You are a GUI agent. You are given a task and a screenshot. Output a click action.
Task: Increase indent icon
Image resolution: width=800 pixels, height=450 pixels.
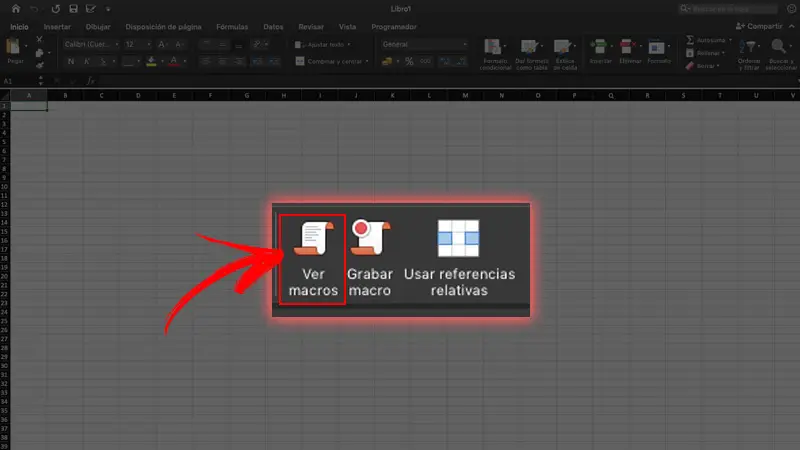tap(274, 61)
